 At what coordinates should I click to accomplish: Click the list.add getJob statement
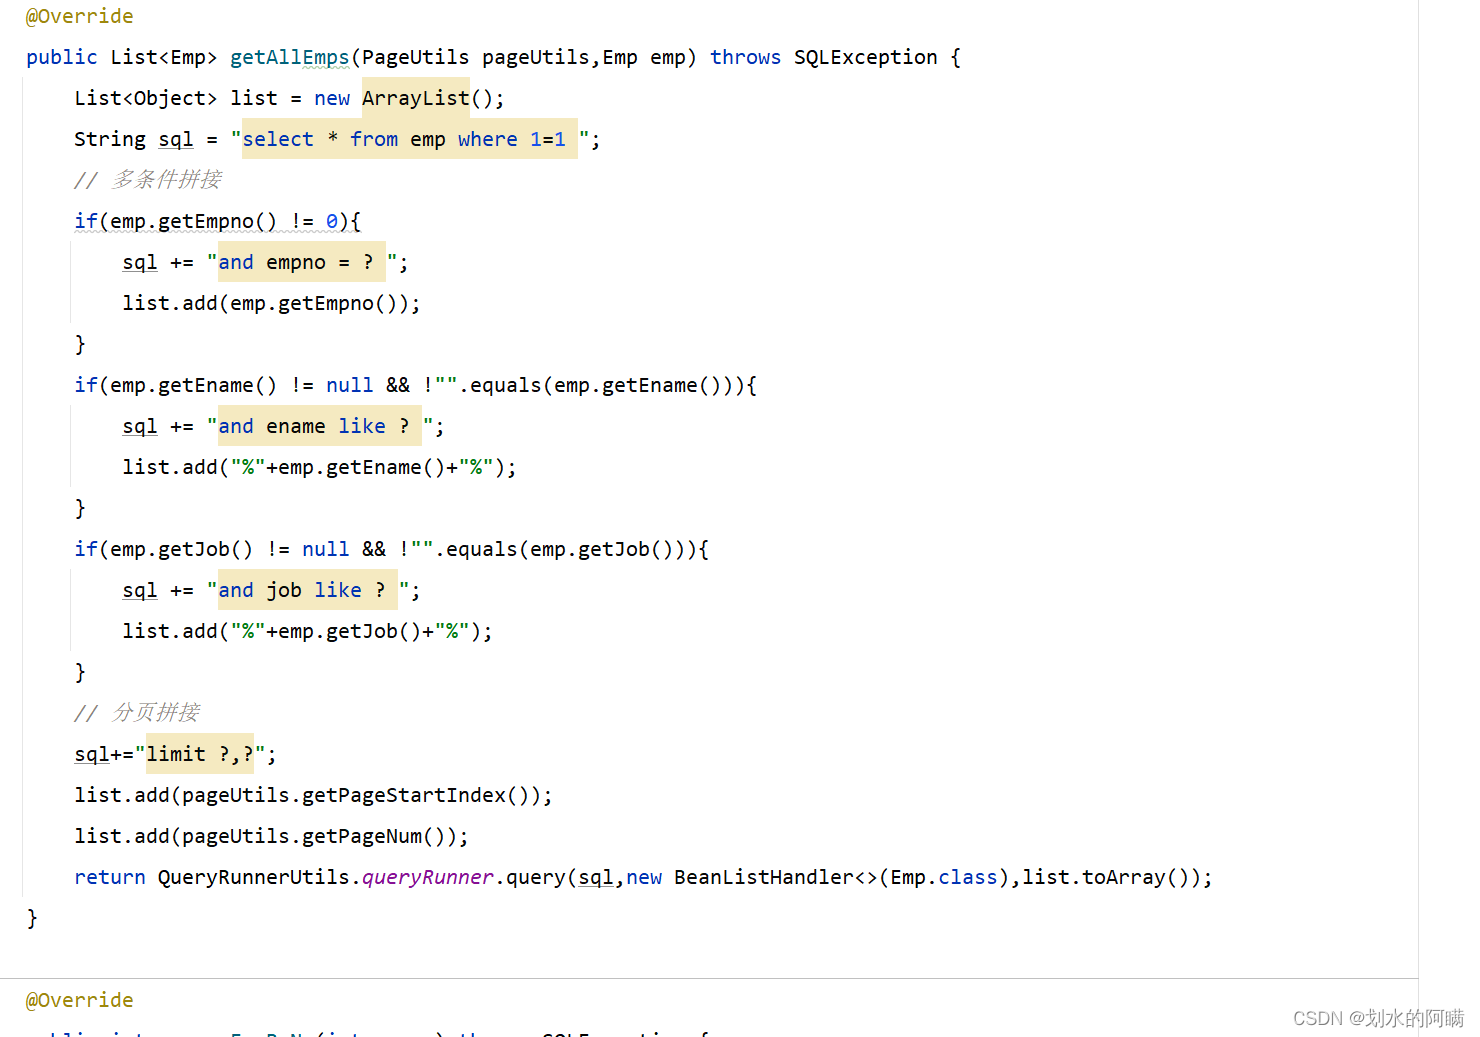(307, 631)
